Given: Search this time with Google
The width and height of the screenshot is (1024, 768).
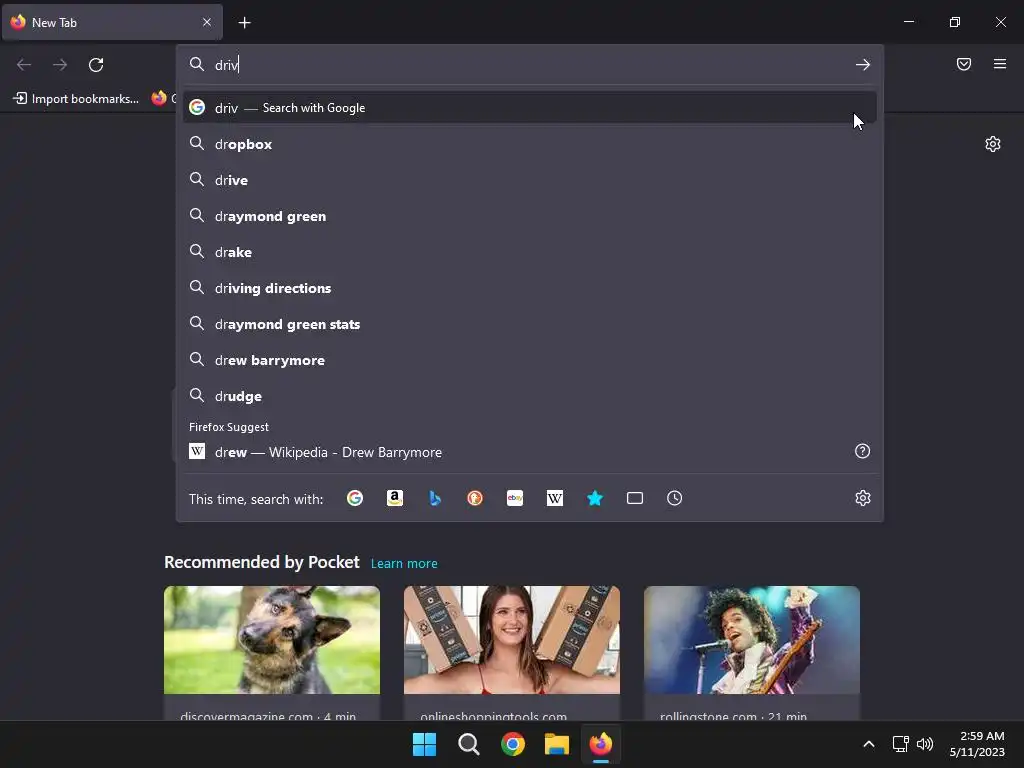Looking at the screenshot, I should point(355,498).
